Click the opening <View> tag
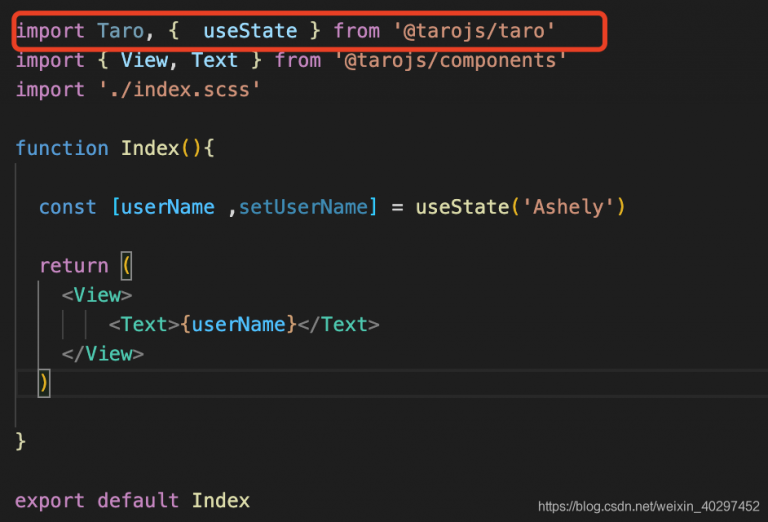 97,295
